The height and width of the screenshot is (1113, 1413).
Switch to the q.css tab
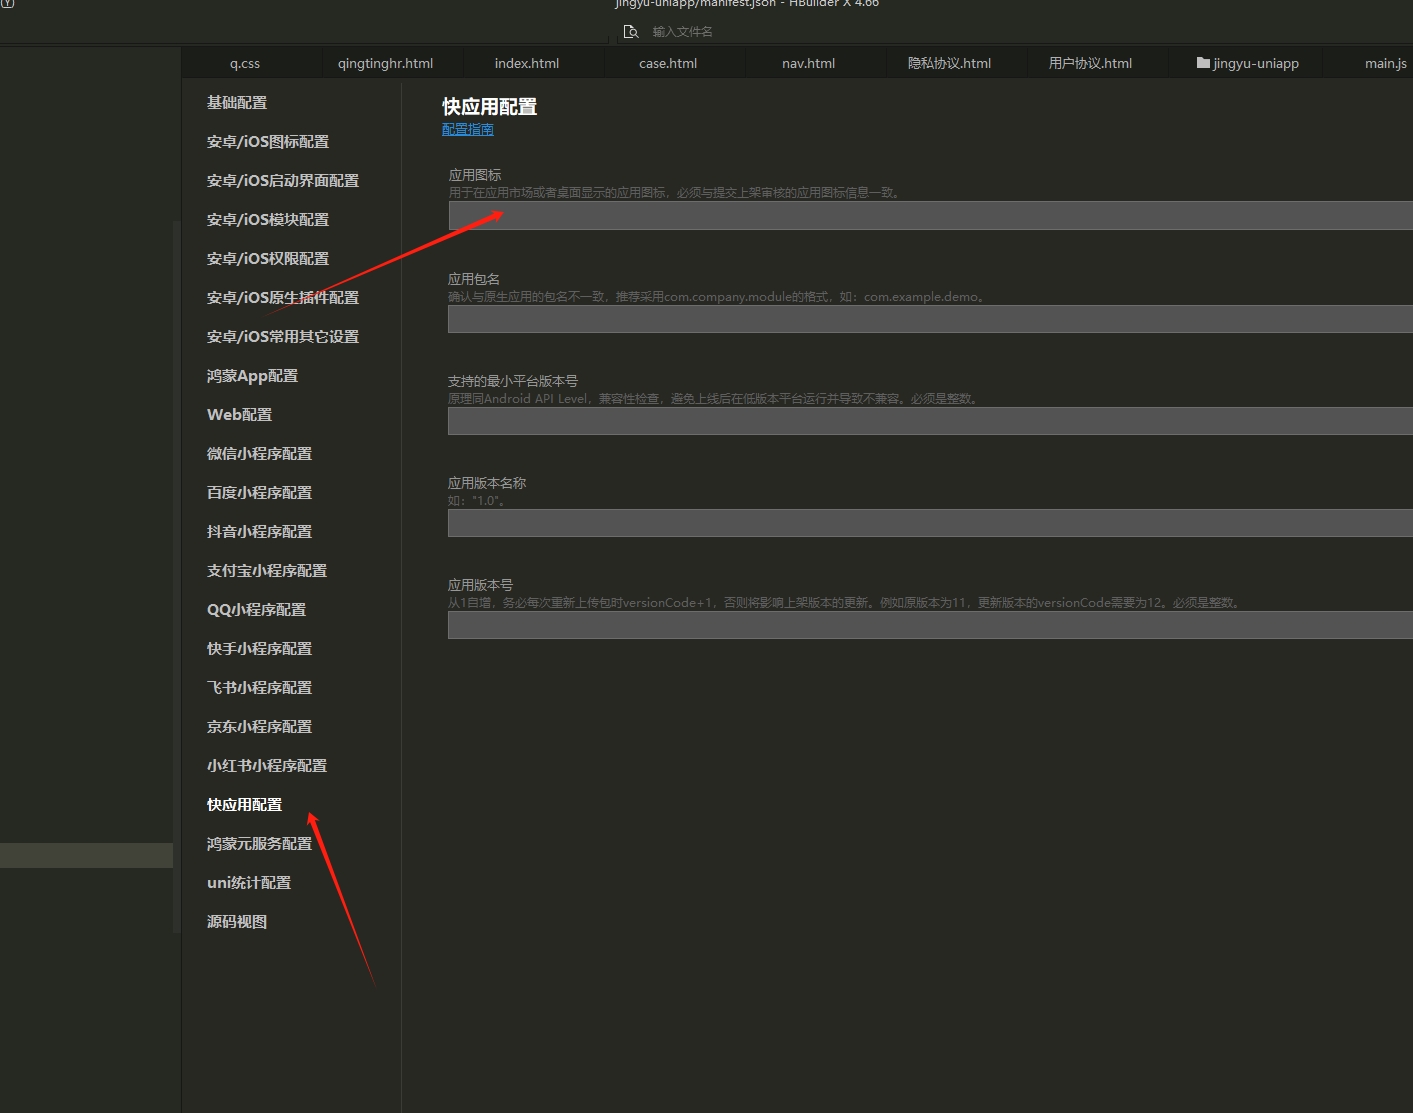(245, 63)
